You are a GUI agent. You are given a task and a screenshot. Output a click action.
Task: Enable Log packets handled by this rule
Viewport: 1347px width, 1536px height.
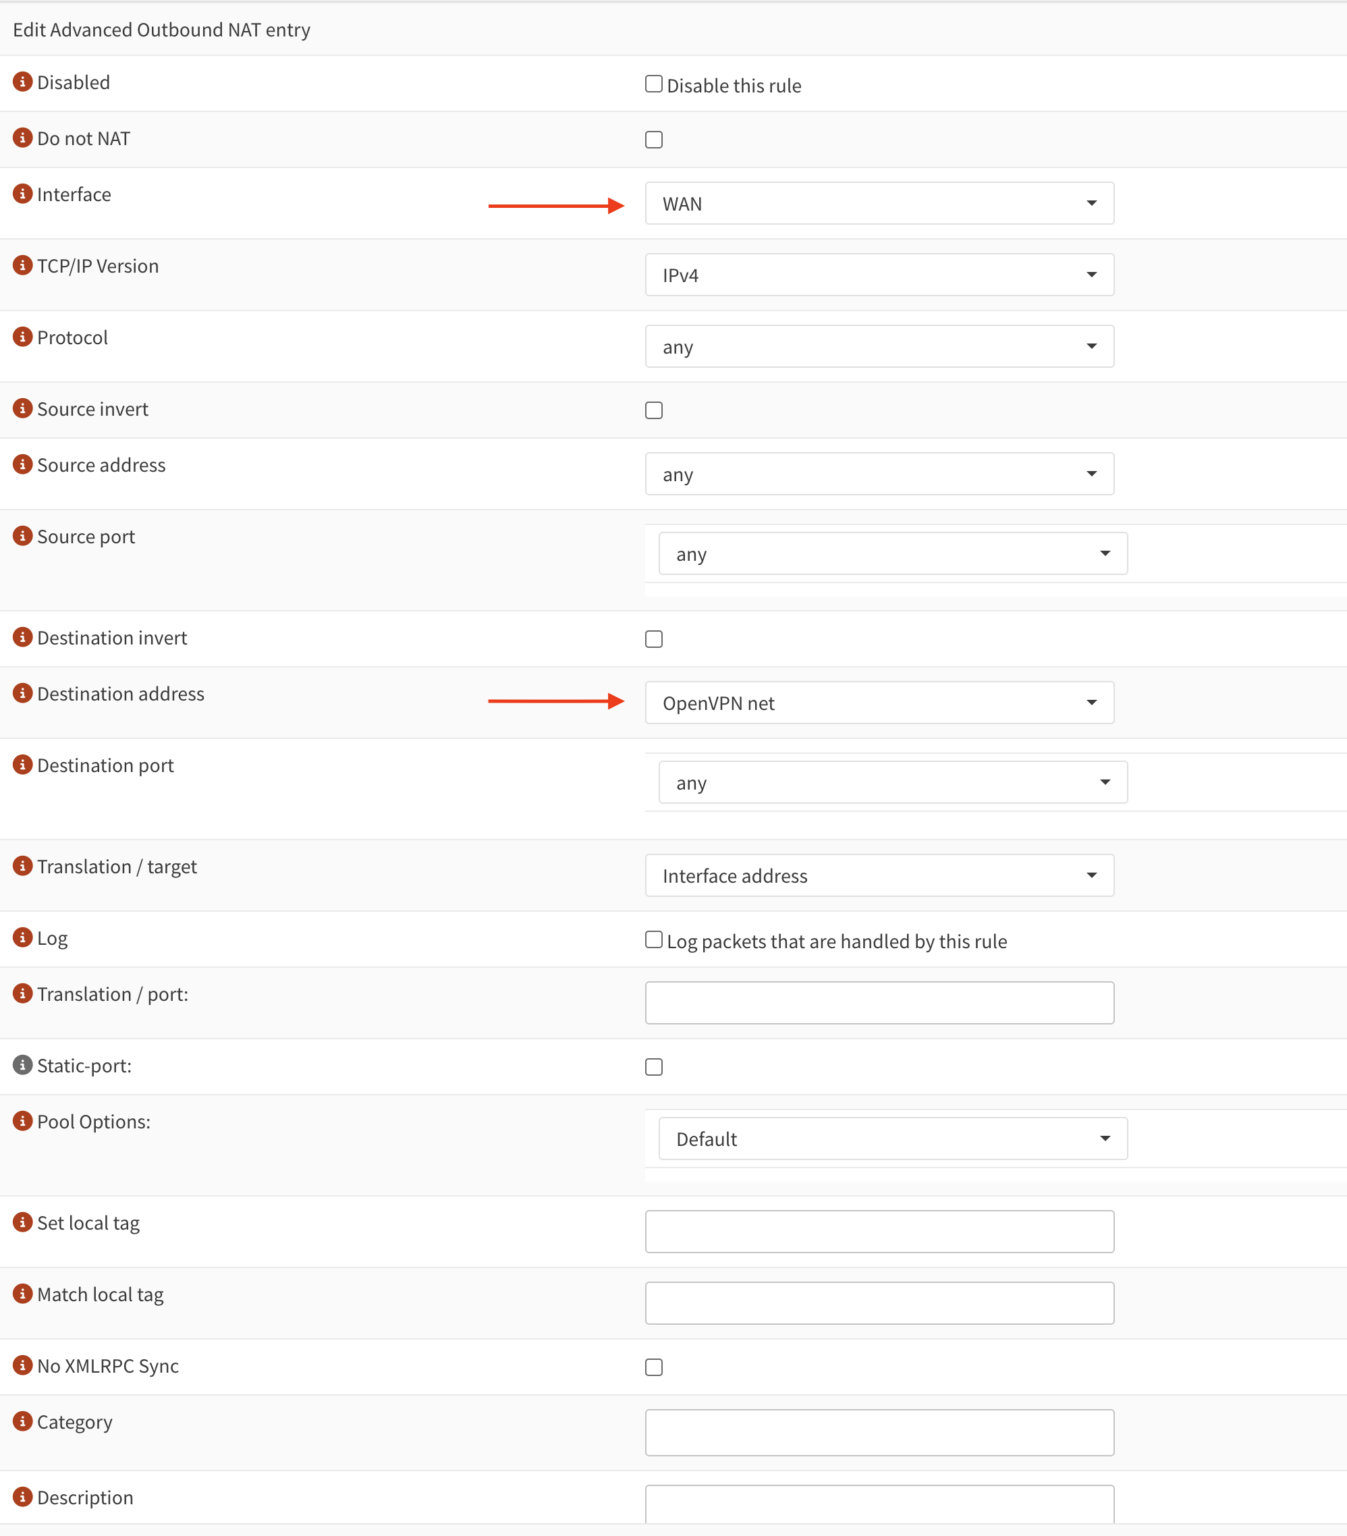(653, 939)
